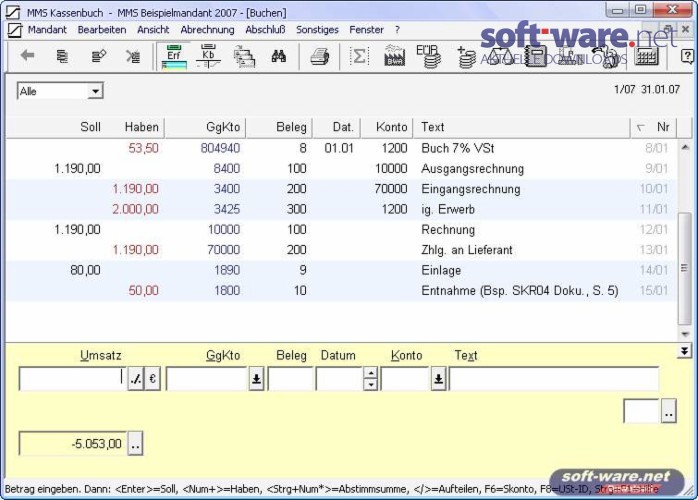
Task: Decrease the Datum spinner value
Action: point(370,385)
